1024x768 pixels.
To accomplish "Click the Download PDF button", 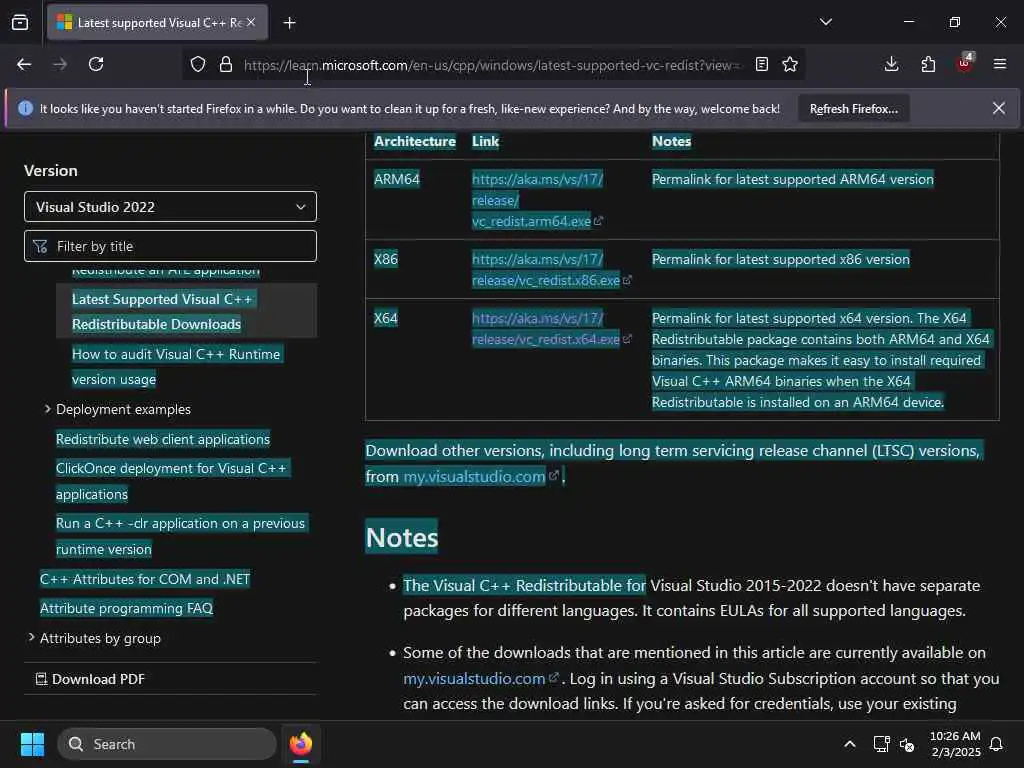I will pos(90,679).
